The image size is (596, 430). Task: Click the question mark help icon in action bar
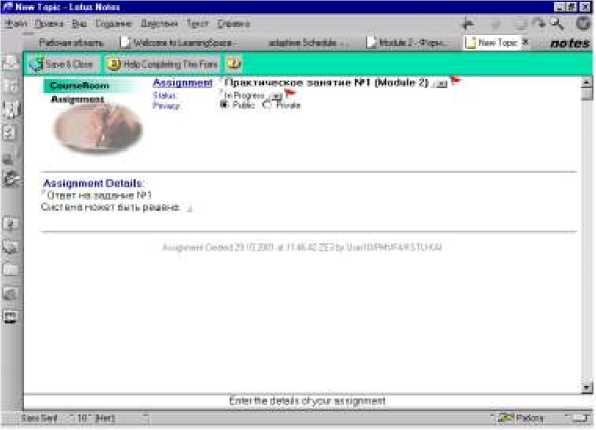pos(234,63)
